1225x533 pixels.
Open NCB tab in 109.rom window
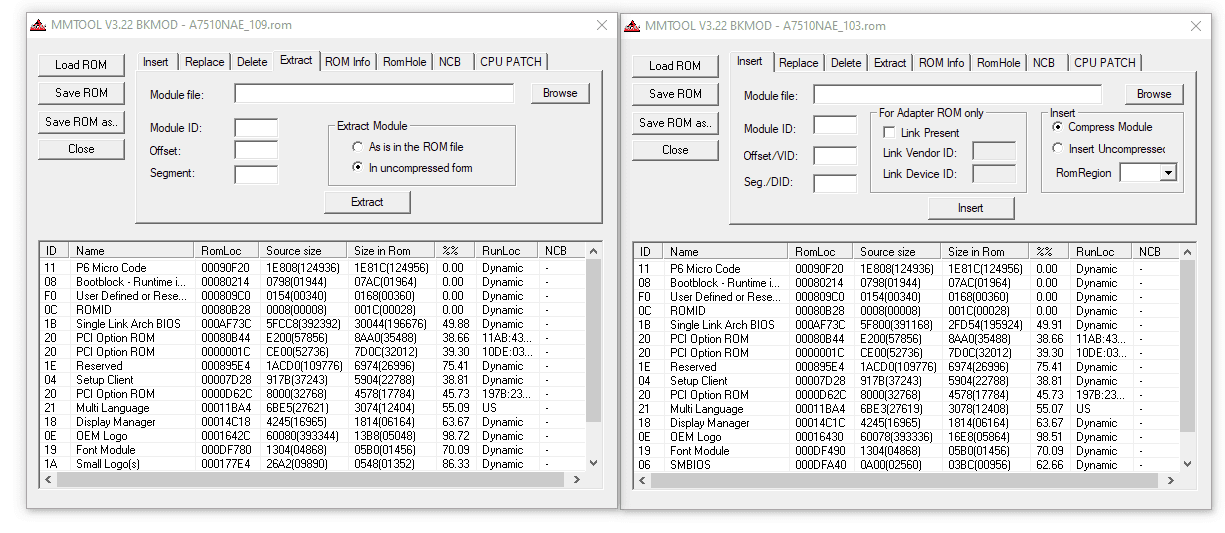450,62
